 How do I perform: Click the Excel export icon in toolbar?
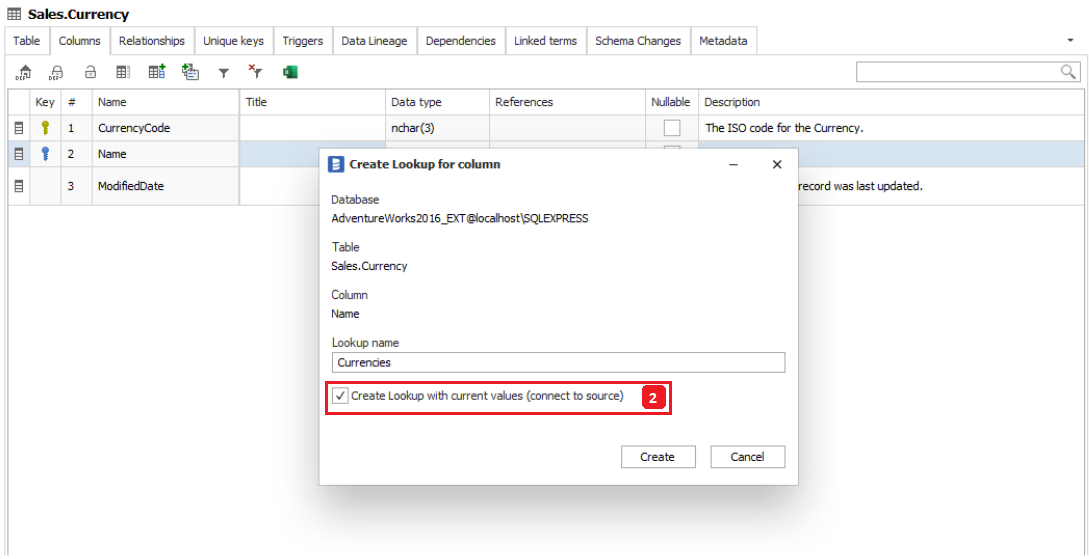pos(290,72)
